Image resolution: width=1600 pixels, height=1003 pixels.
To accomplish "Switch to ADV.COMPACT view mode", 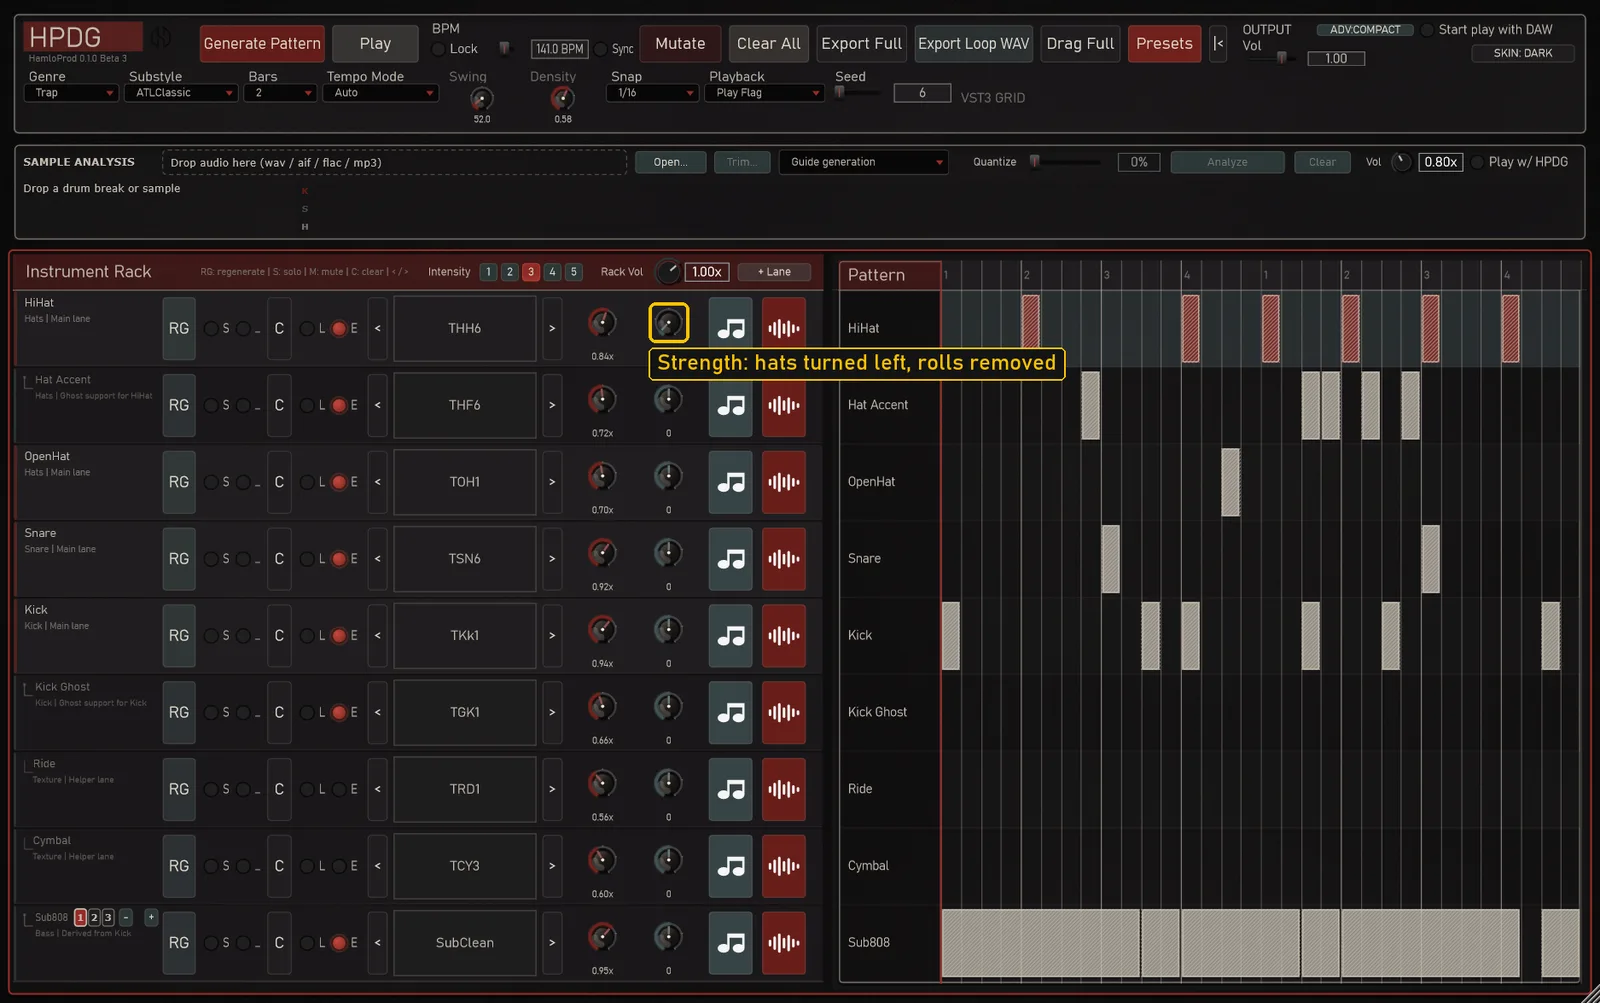I will (x=1365, y=30).
